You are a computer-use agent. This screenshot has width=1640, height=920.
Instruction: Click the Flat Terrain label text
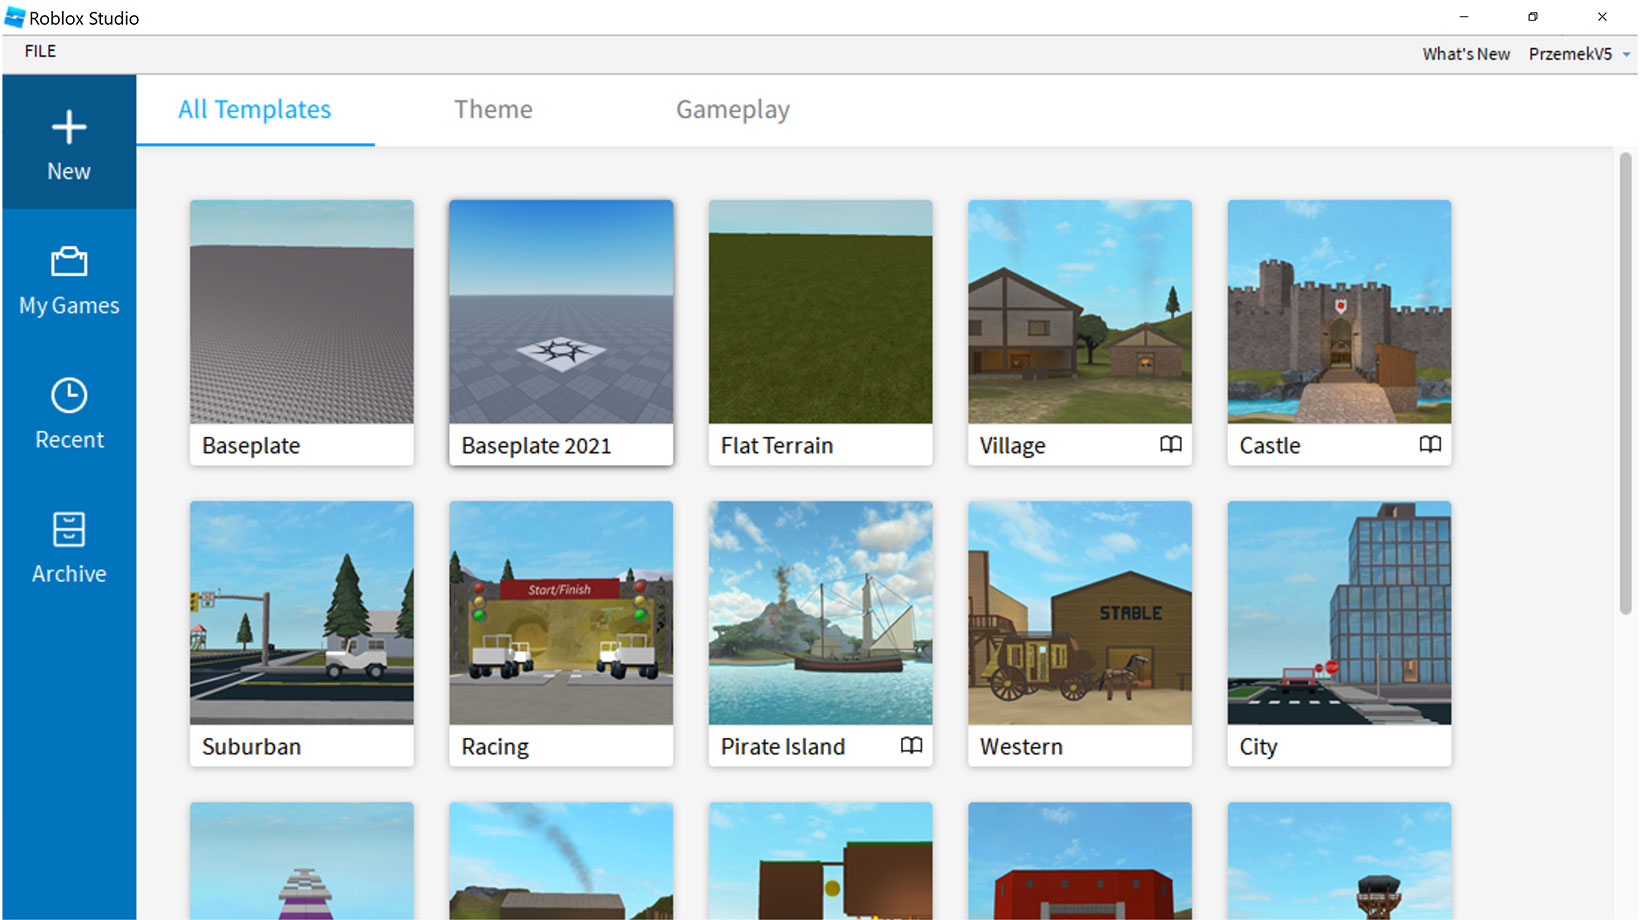[x=777, y=445]
